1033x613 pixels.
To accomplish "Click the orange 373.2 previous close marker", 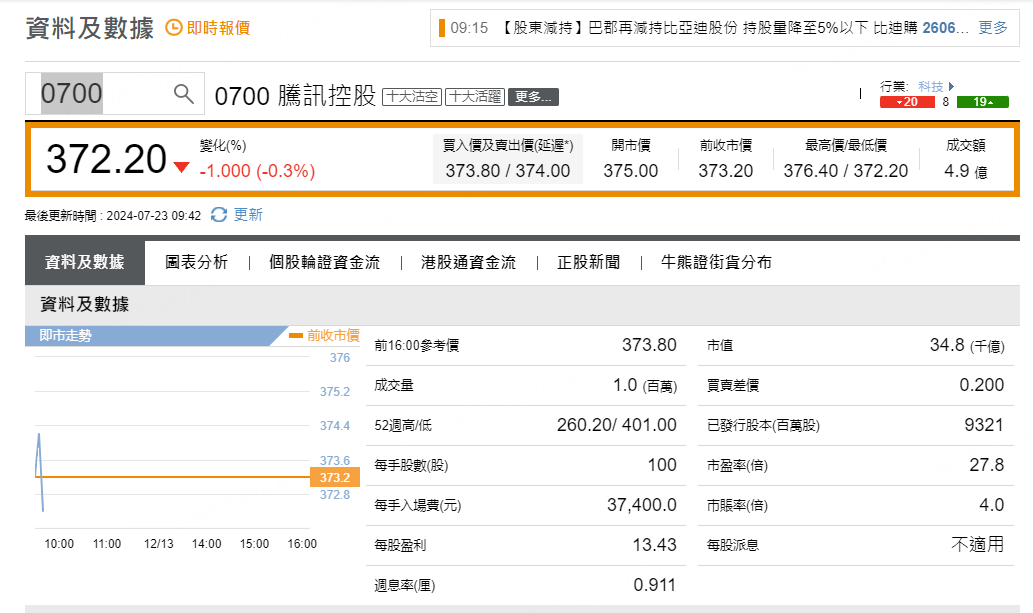I will click(x=335, y=477).
